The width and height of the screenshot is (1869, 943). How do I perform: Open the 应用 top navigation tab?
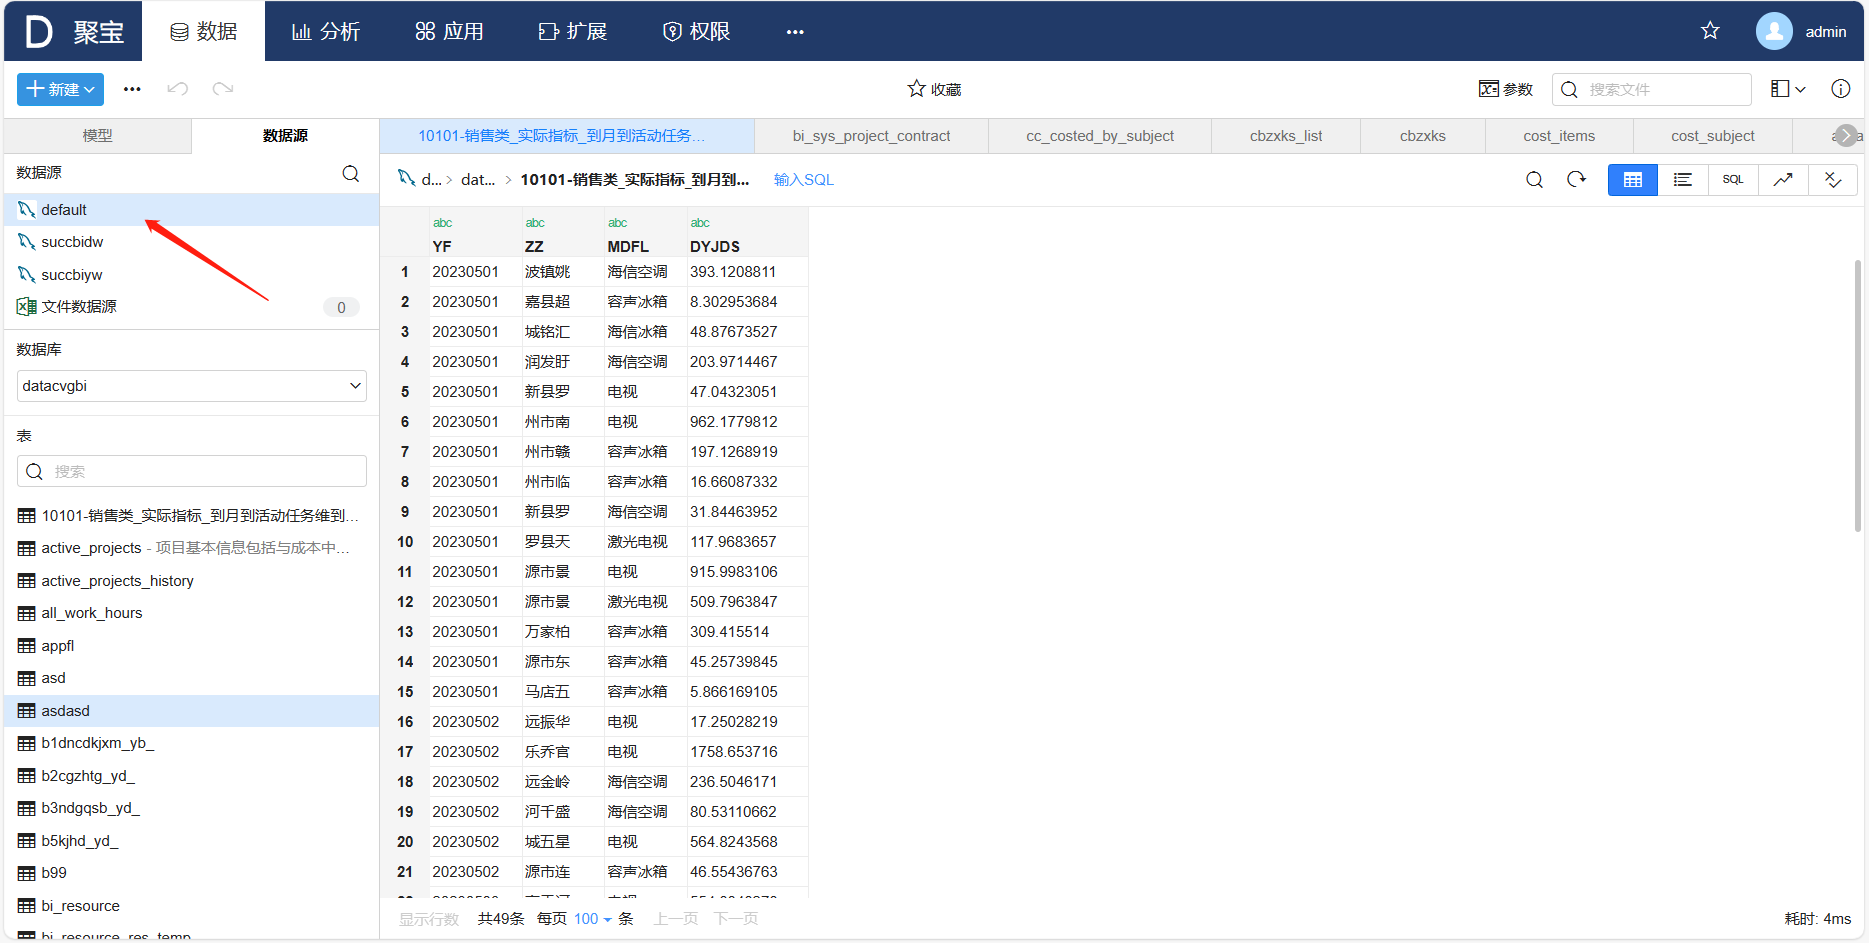(449, 31)
